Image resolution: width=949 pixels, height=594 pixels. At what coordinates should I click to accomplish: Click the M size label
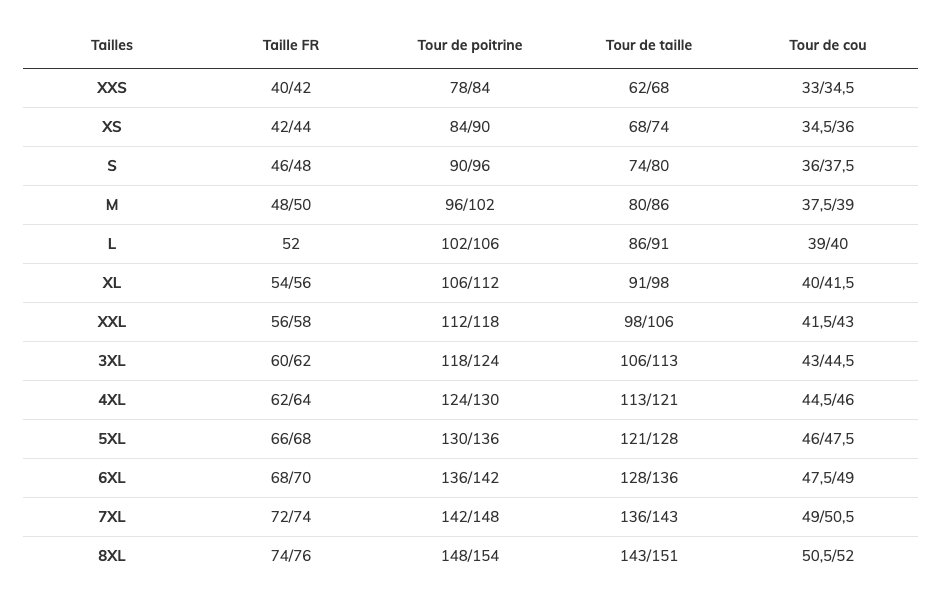tap(112, 205)
